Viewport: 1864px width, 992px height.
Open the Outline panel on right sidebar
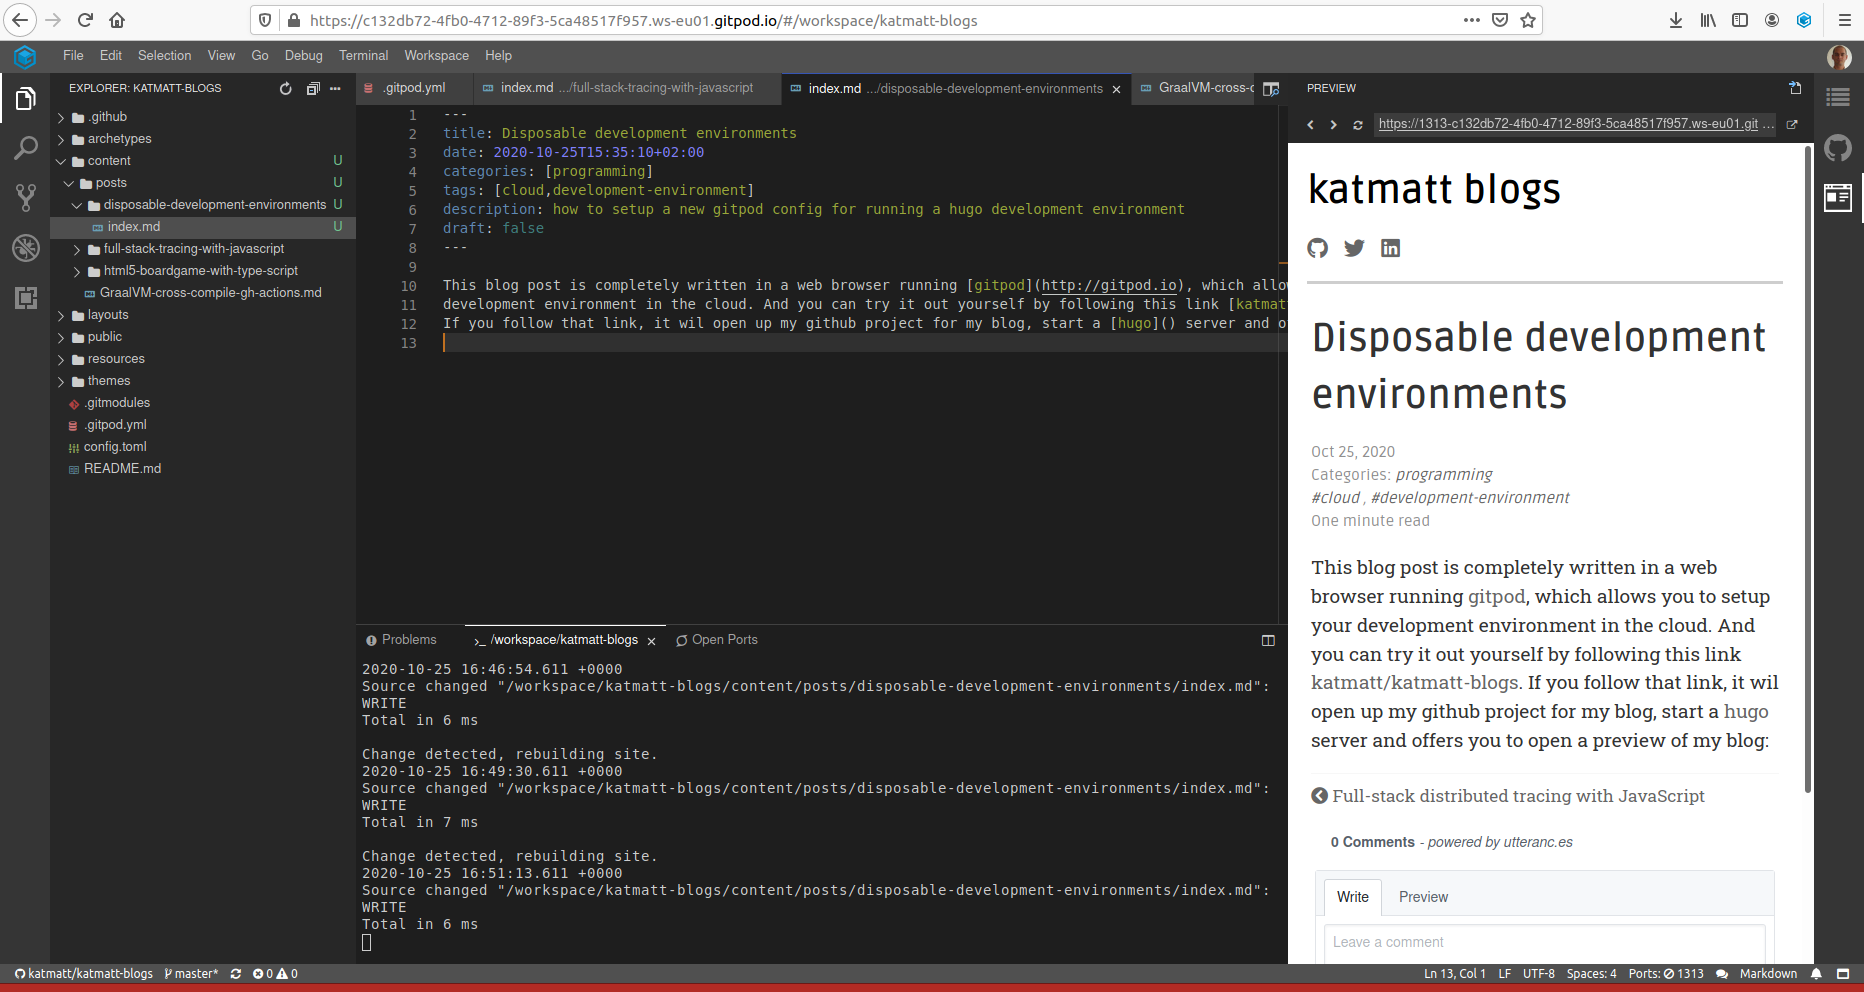[x=1838, y=97]
